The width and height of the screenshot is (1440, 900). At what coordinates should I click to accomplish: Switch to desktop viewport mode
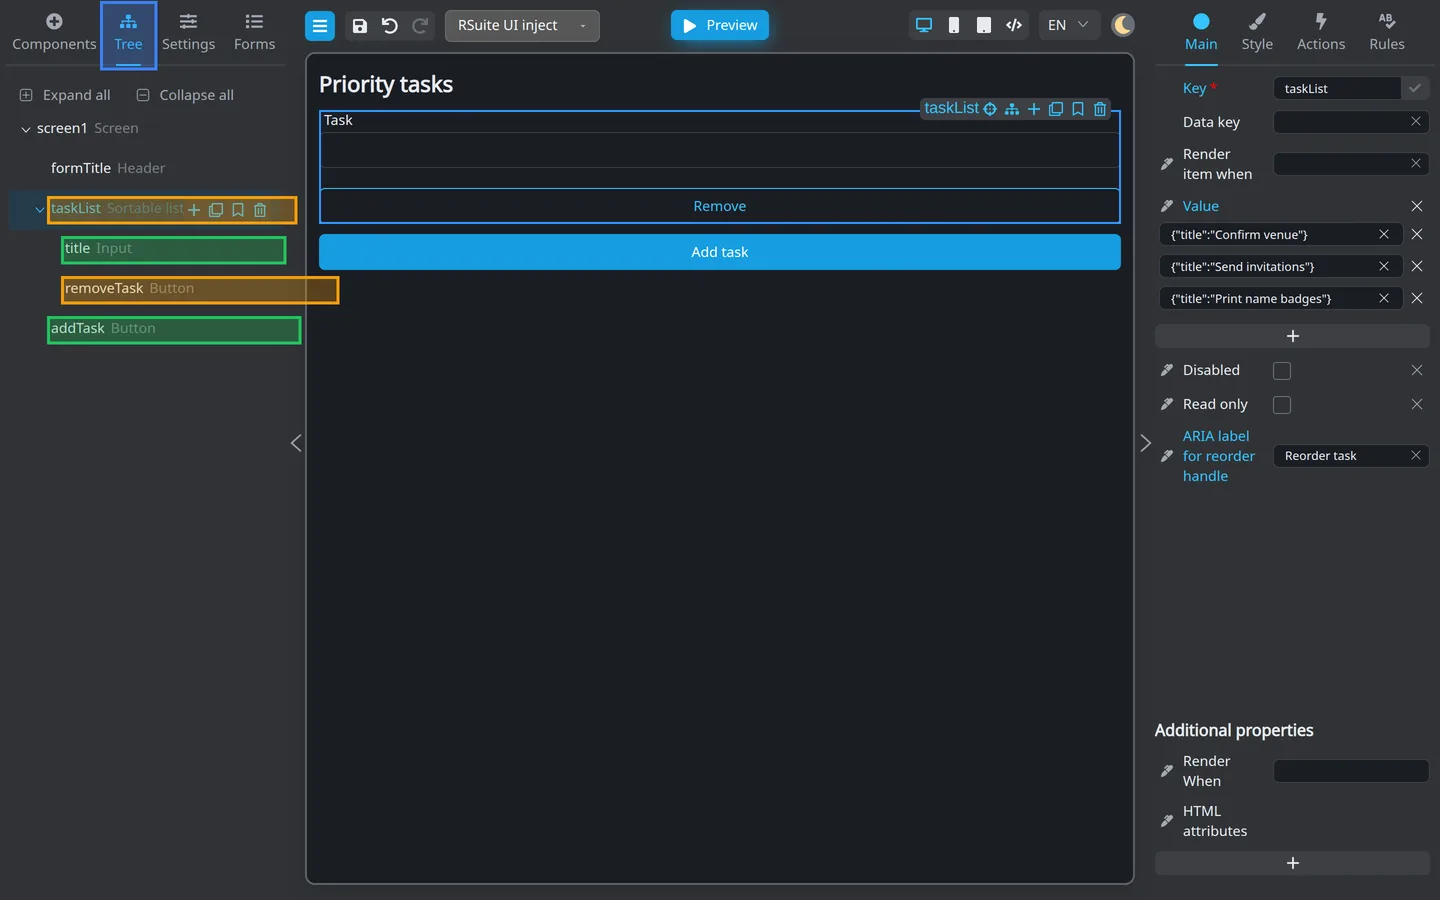[924, 26]
